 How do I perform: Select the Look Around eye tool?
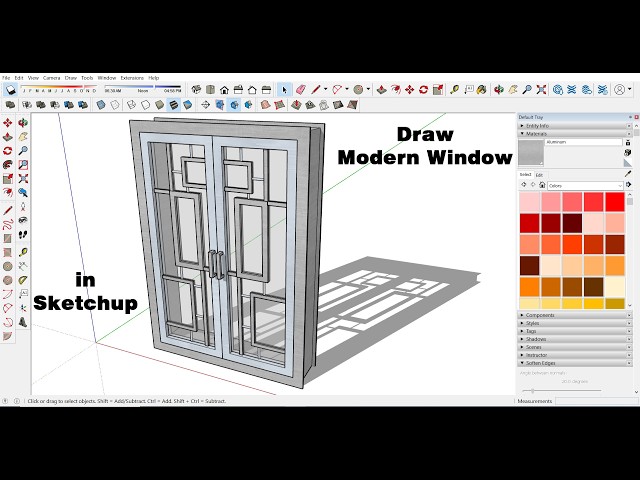click(23, 220)
